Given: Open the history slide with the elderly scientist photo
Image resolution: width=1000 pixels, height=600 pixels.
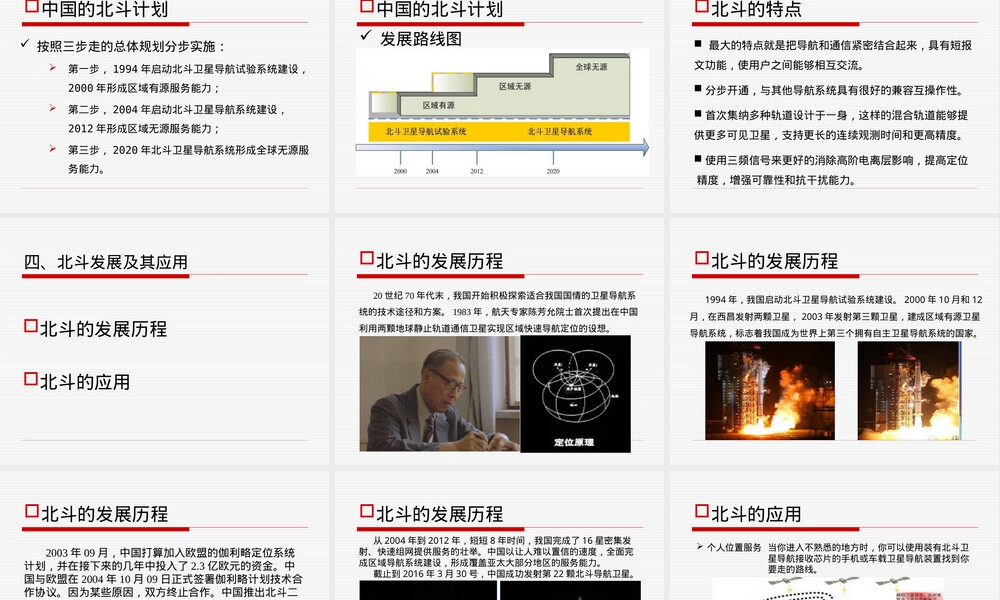Looking at the screenshot, I should 499,342.
